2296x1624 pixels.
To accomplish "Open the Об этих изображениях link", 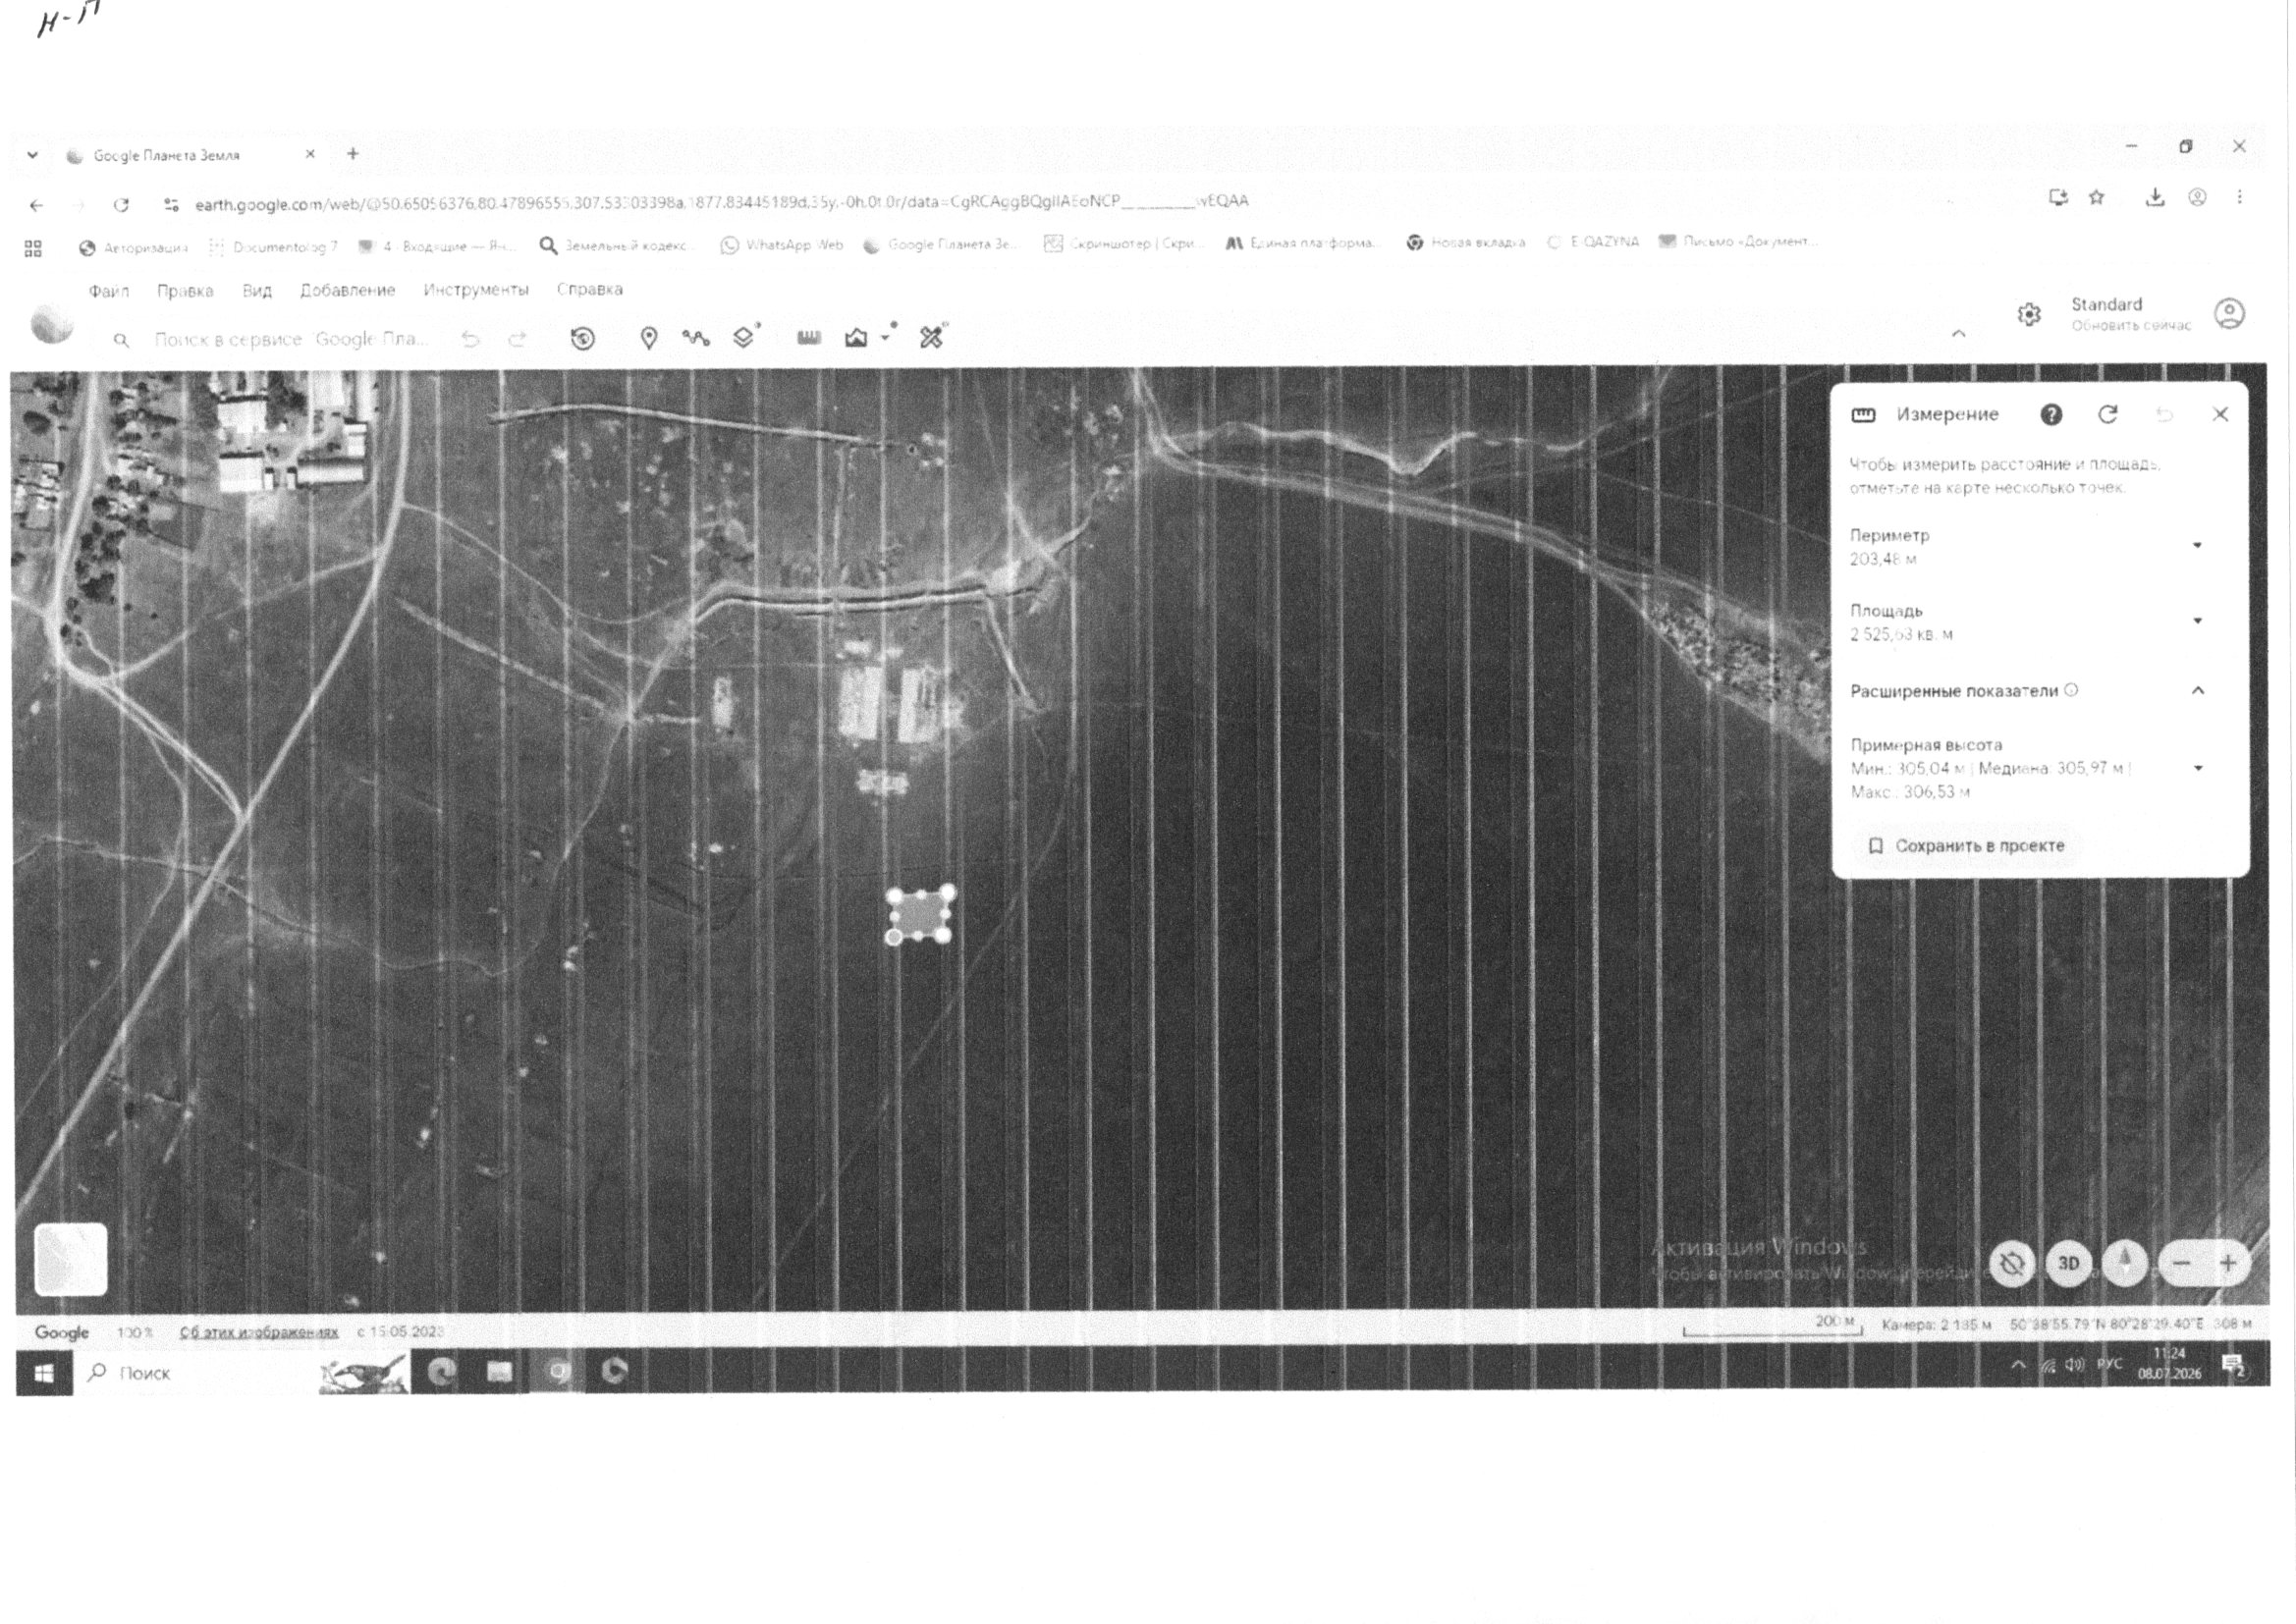I will click(258, 1332).
